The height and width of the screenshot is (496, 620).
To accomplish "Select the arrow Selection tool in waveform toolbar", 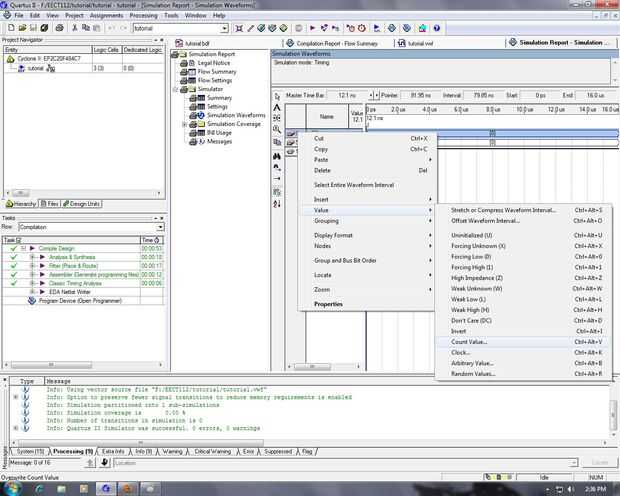I will (x=277, y=96).
